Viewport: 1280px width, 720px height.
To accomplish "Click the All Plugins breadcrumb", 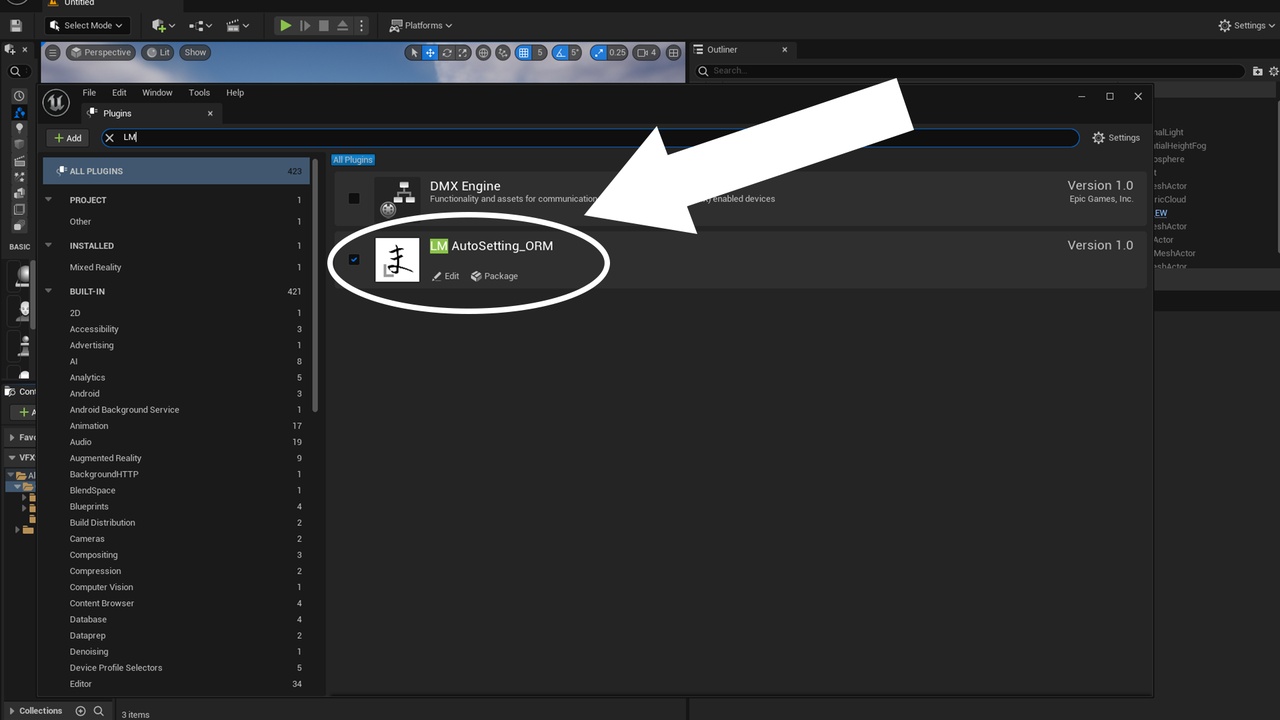I will pos(353,160).
